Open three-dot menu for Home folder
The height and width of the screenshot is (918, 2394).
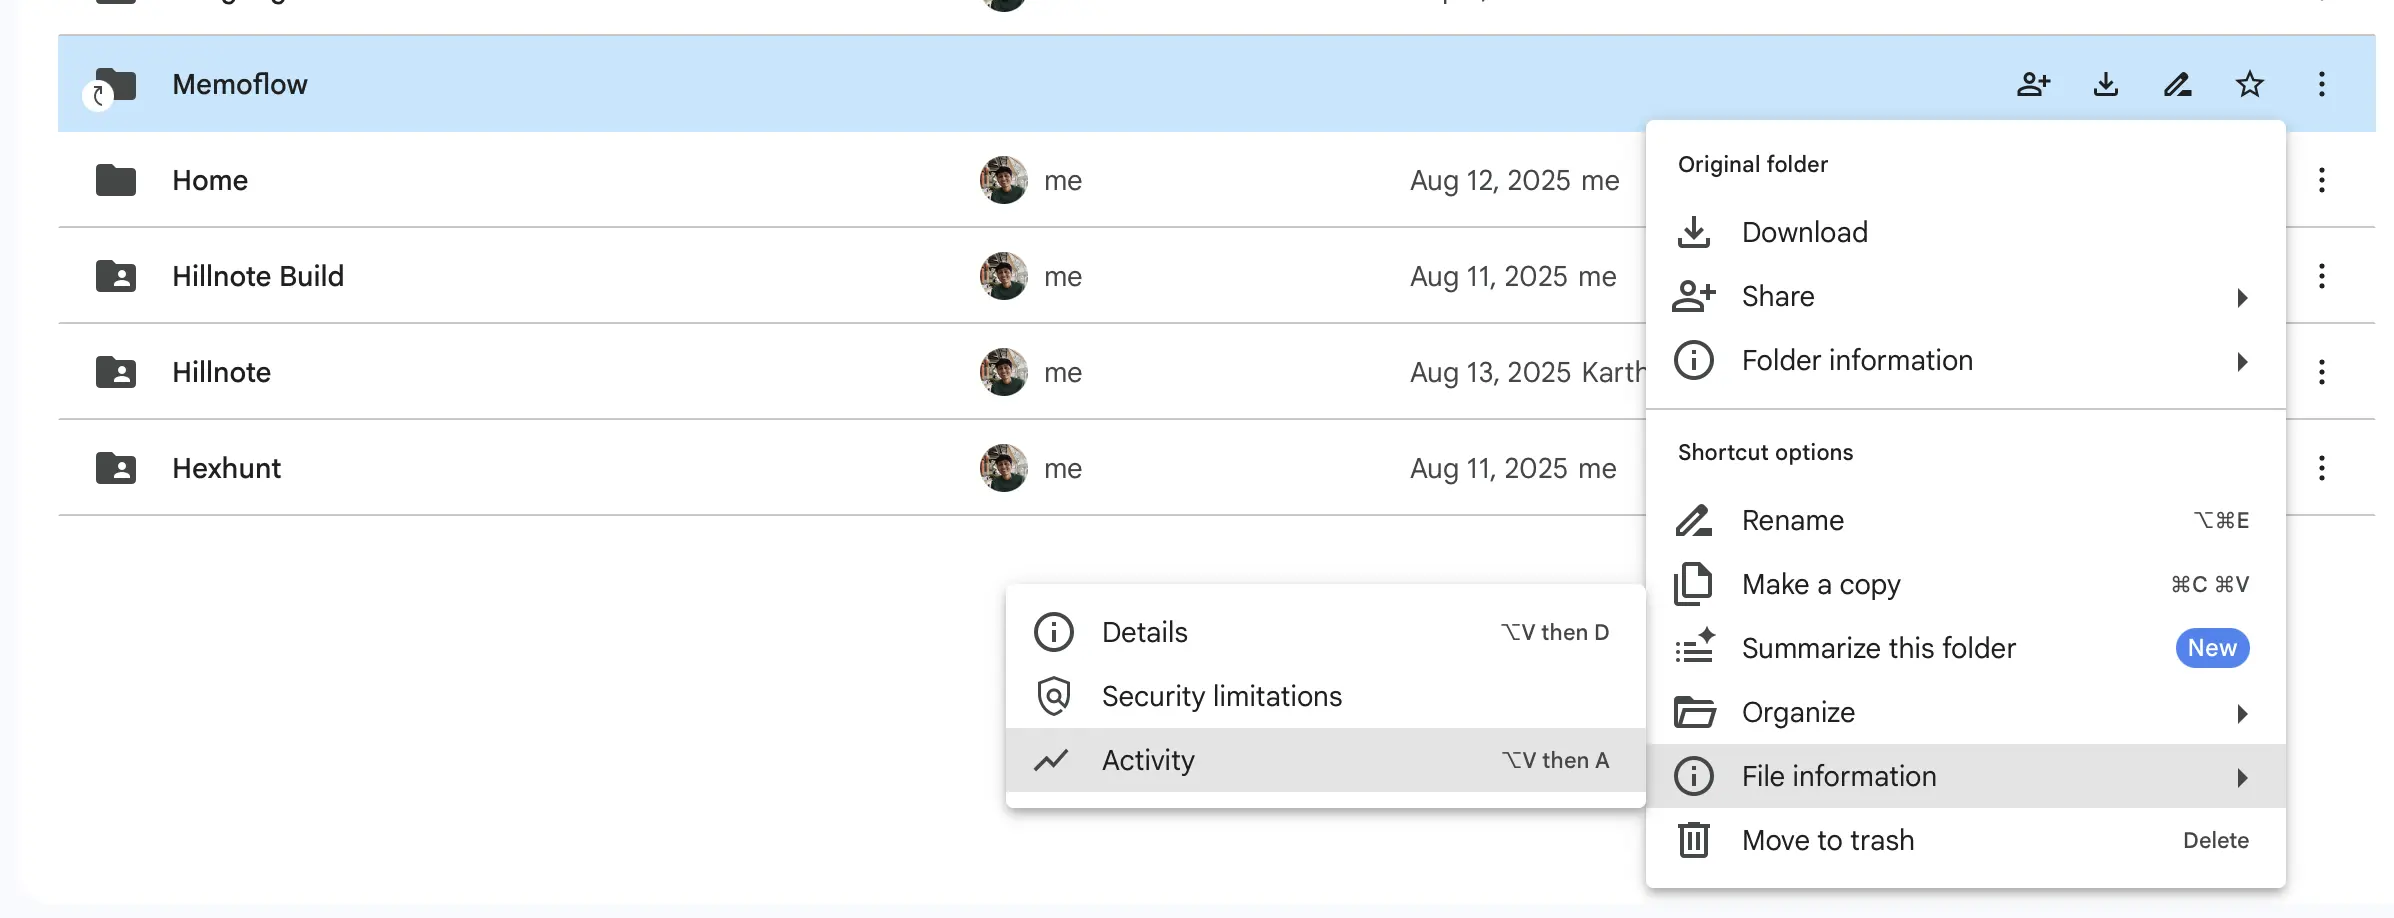pos(2321,180)
